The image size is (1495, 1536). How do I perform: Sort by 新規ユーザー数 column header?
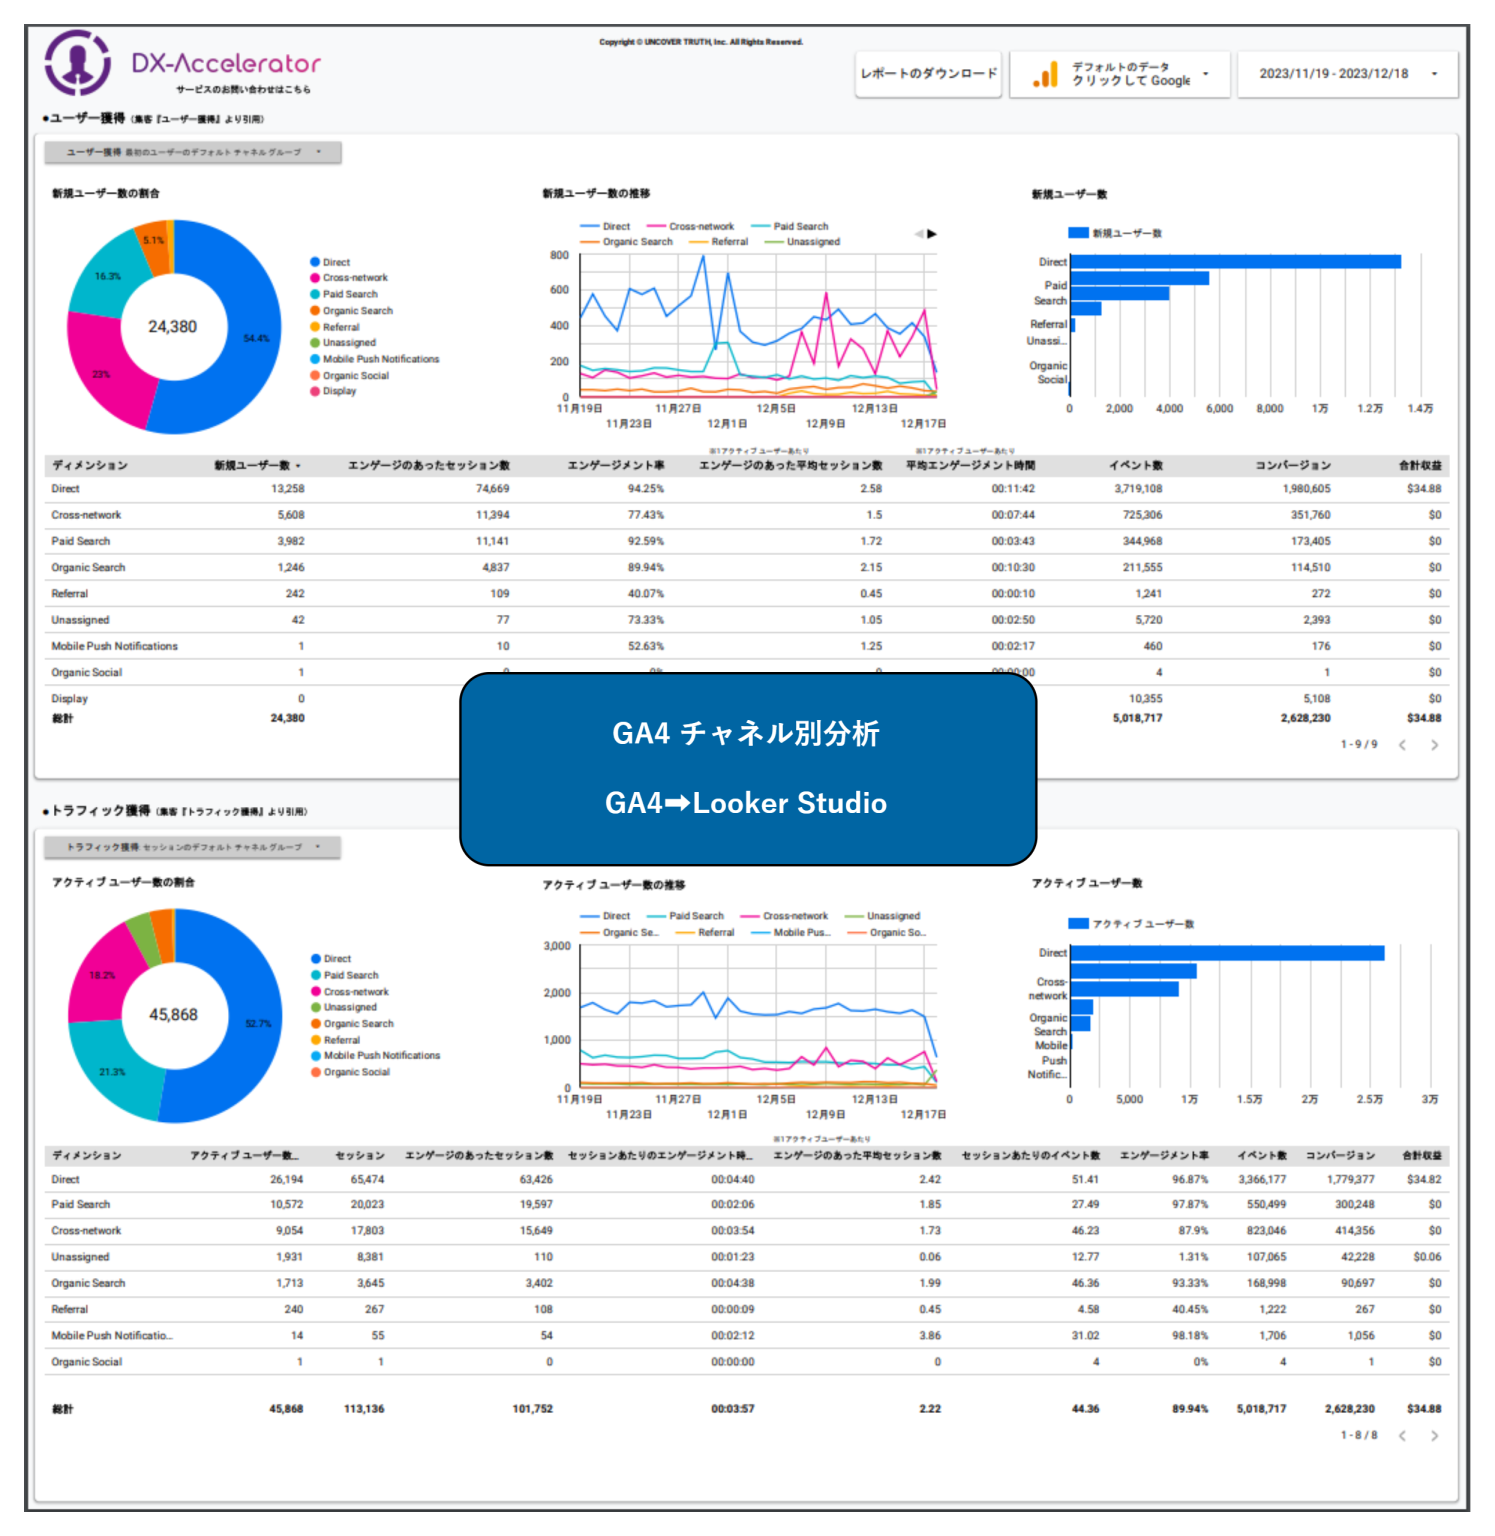click(255, 465)
